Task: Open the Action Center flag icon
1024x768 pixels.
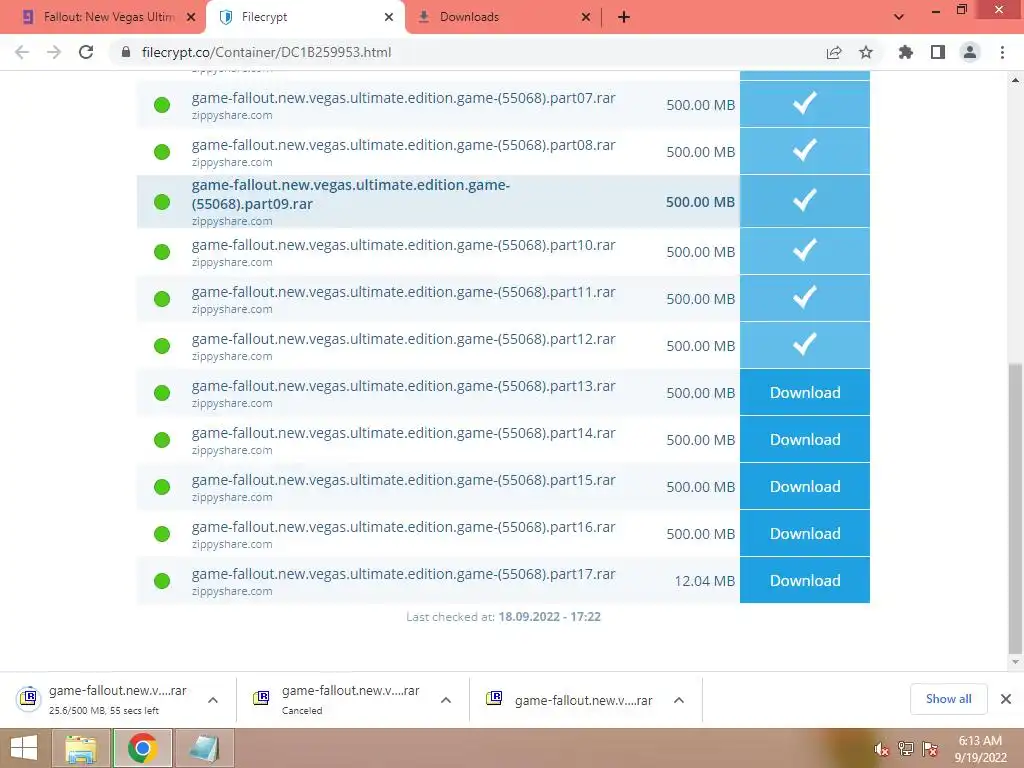Action: click(930, 749)
